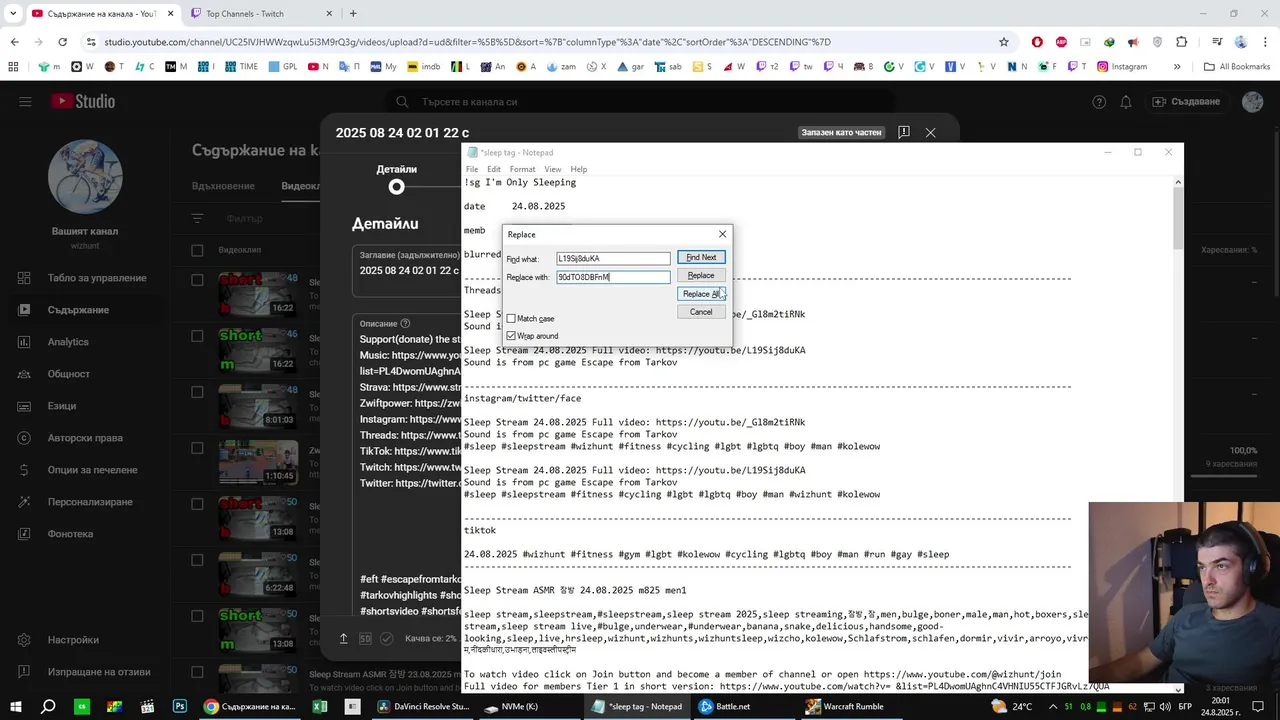1280x720 pixels.
Task: Click description help question-mark icon
Action: [405, 324]
